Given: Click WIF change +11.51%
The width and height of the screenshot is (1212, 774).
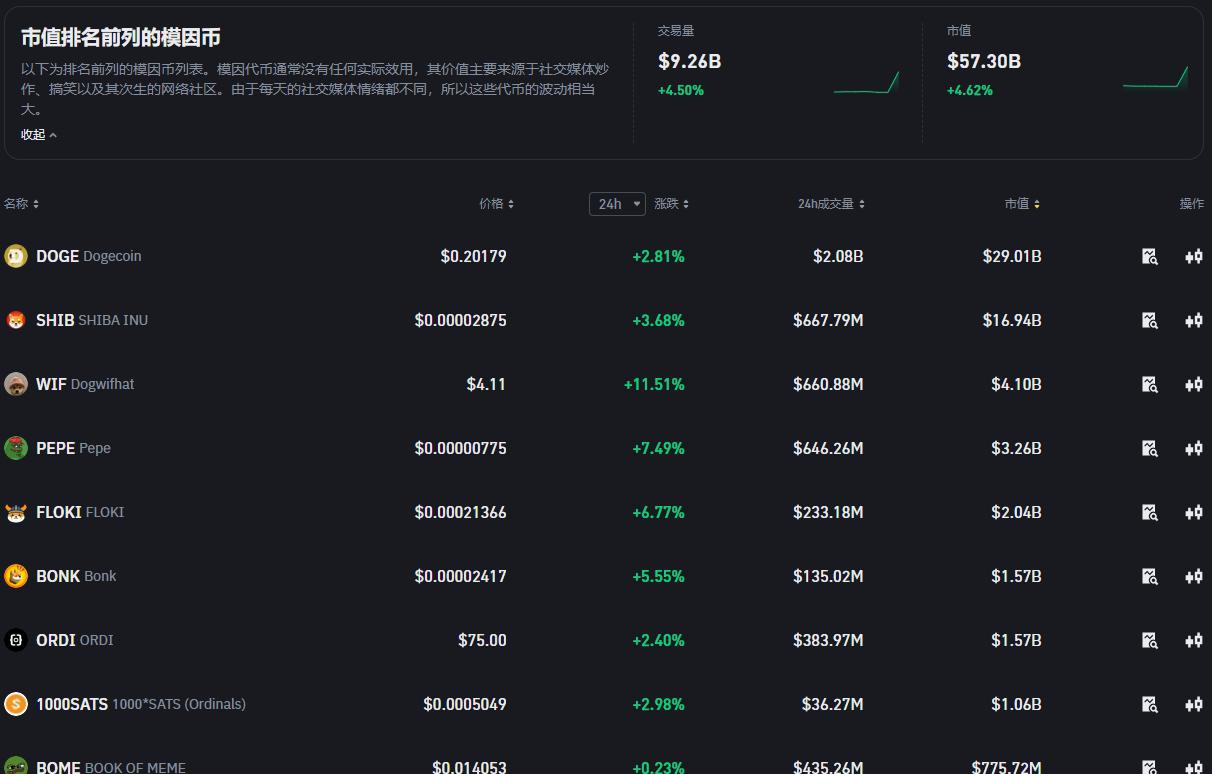Looking at the screenshot, I should (x=654, y=384).
